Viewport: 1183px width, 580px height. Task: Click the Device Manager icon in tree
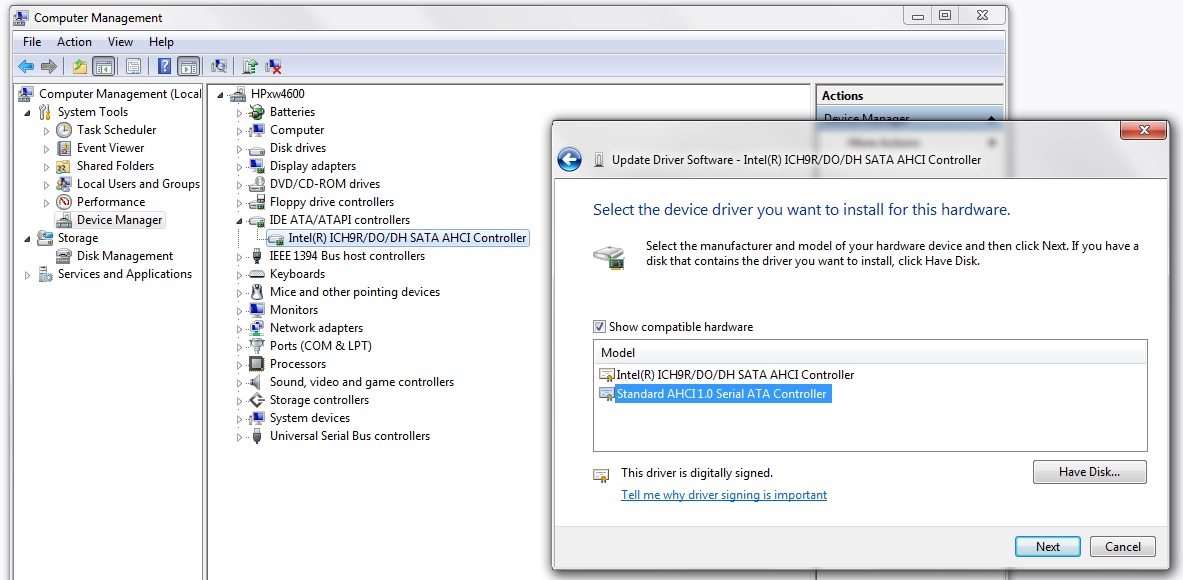point(64,220)
